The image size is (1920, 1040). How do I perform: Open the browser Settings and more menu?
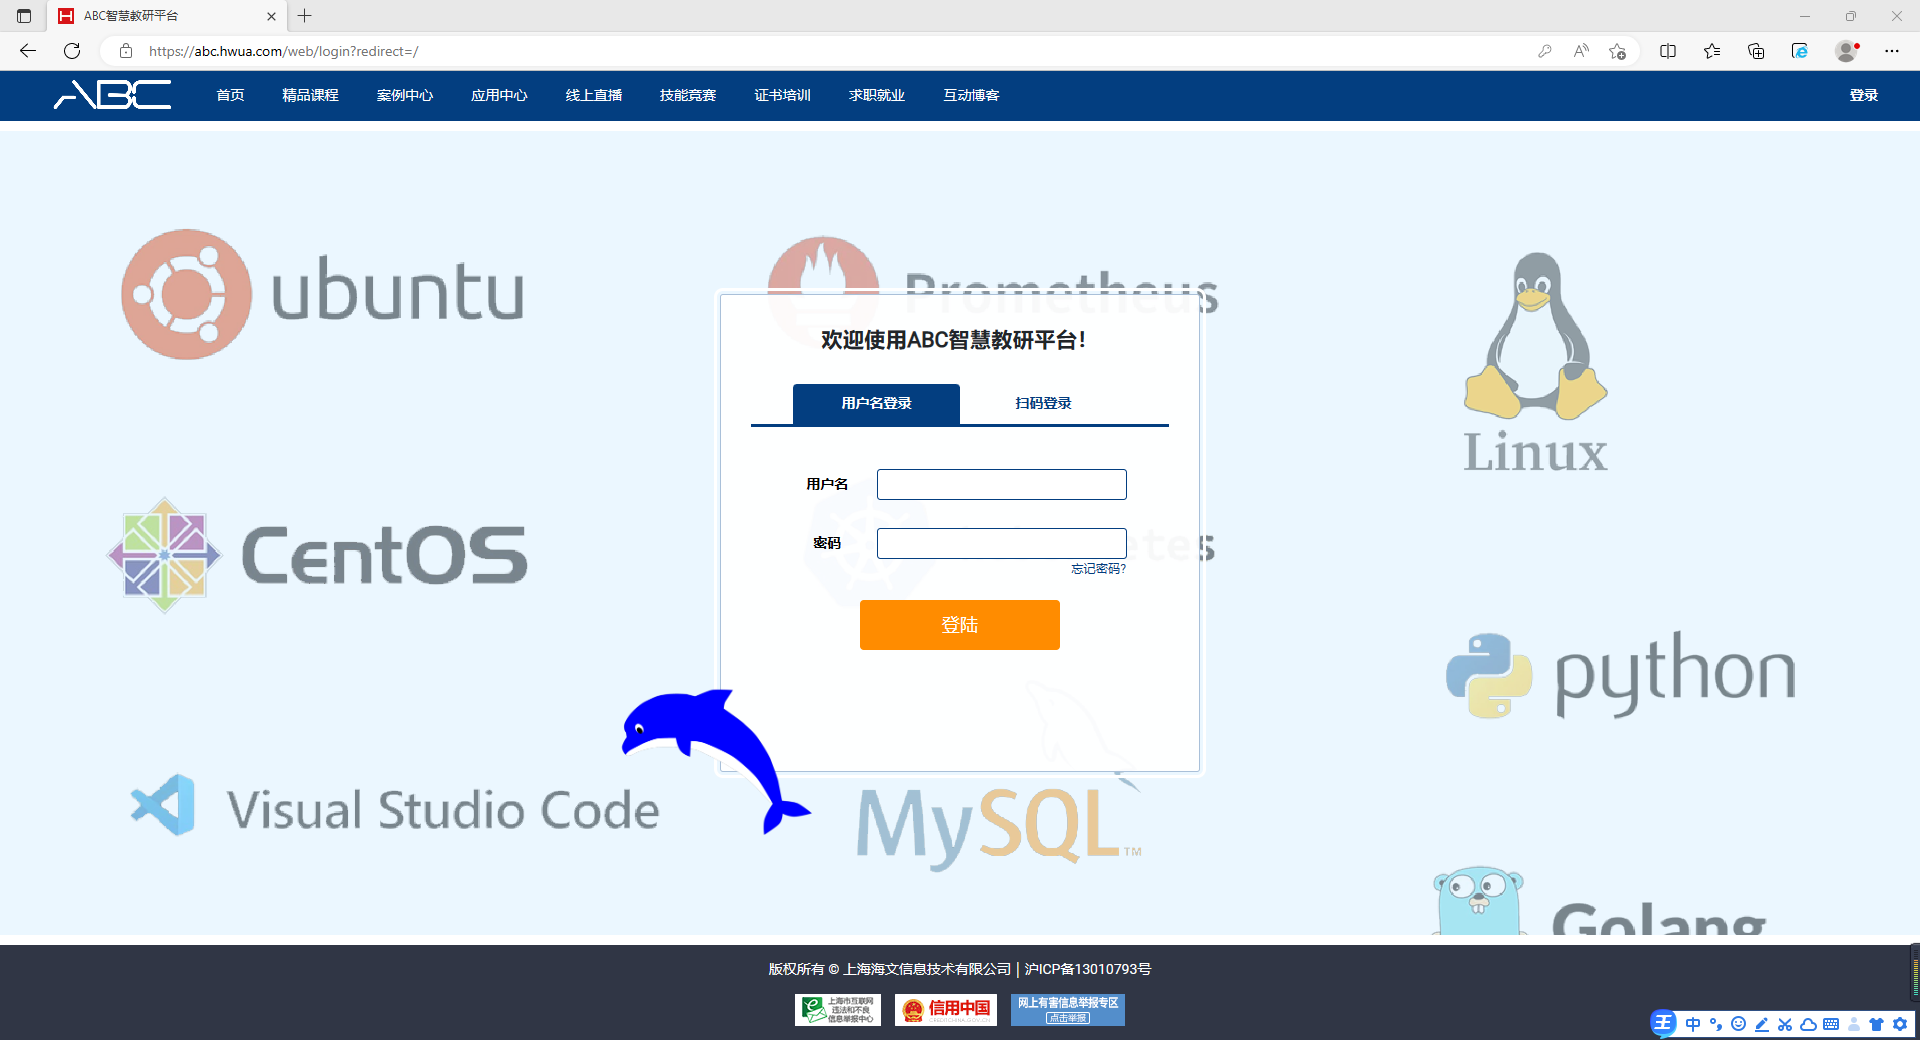pos(1892,51)
